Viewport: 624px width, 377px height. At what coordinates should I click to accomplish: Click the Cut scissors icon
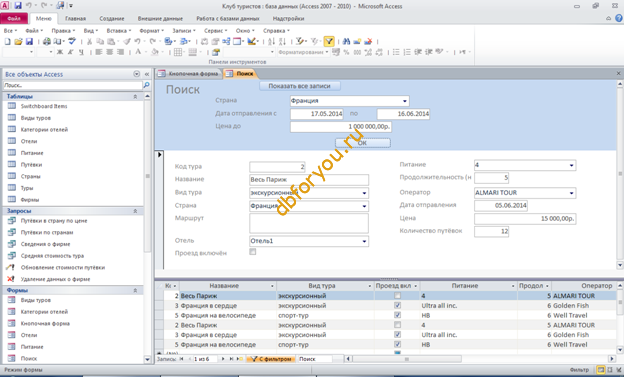89,41
